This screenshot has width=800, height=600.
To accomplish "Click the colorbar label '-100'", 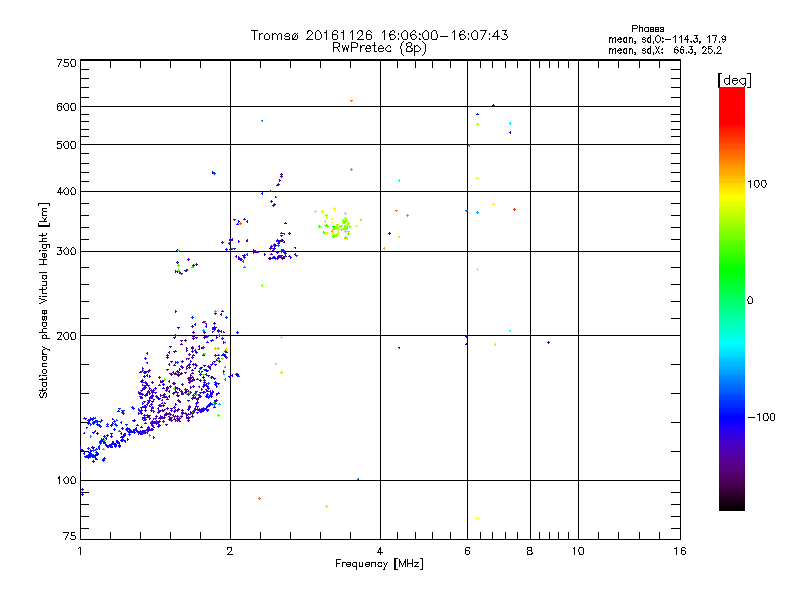I will (761, 417).
